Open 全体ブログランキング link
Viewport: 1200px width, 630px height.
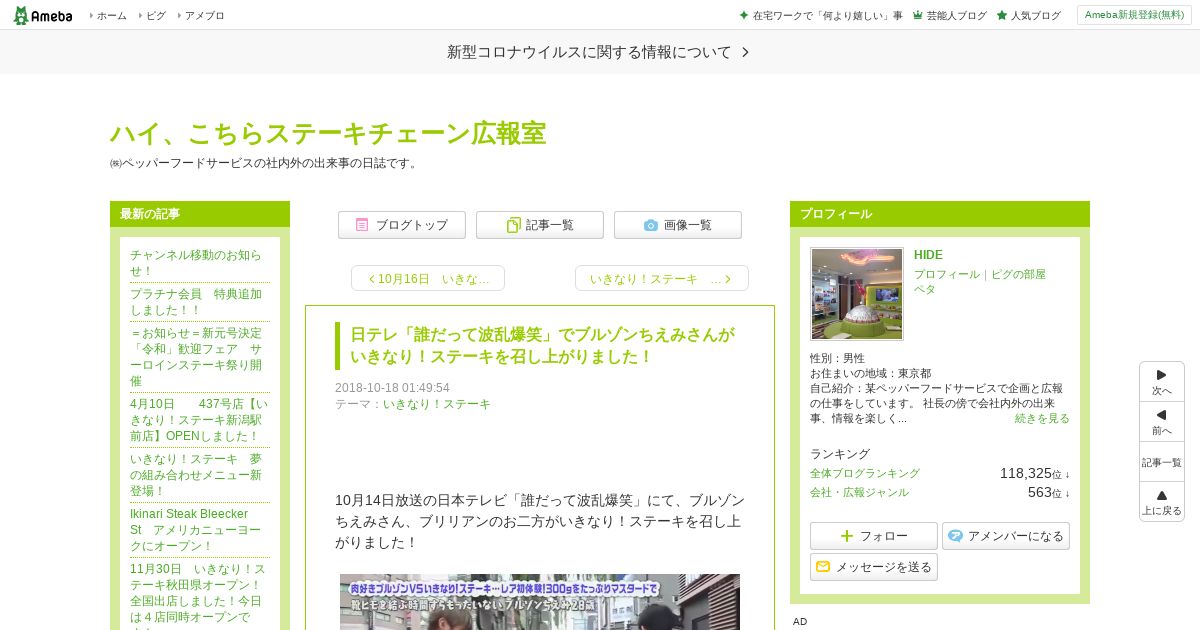click(x=865, y=473)
